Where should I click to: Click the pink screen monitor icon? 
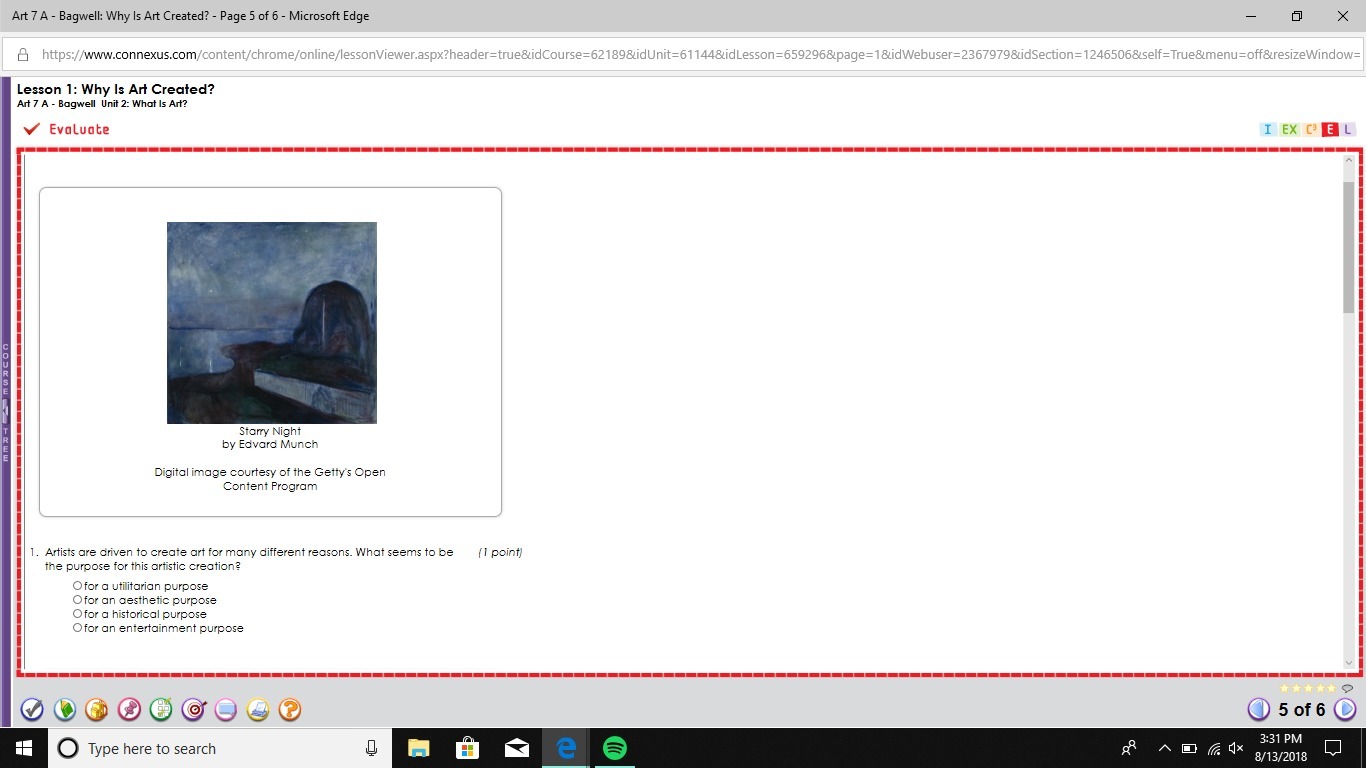pyautogui.click(x=226, y=710)
